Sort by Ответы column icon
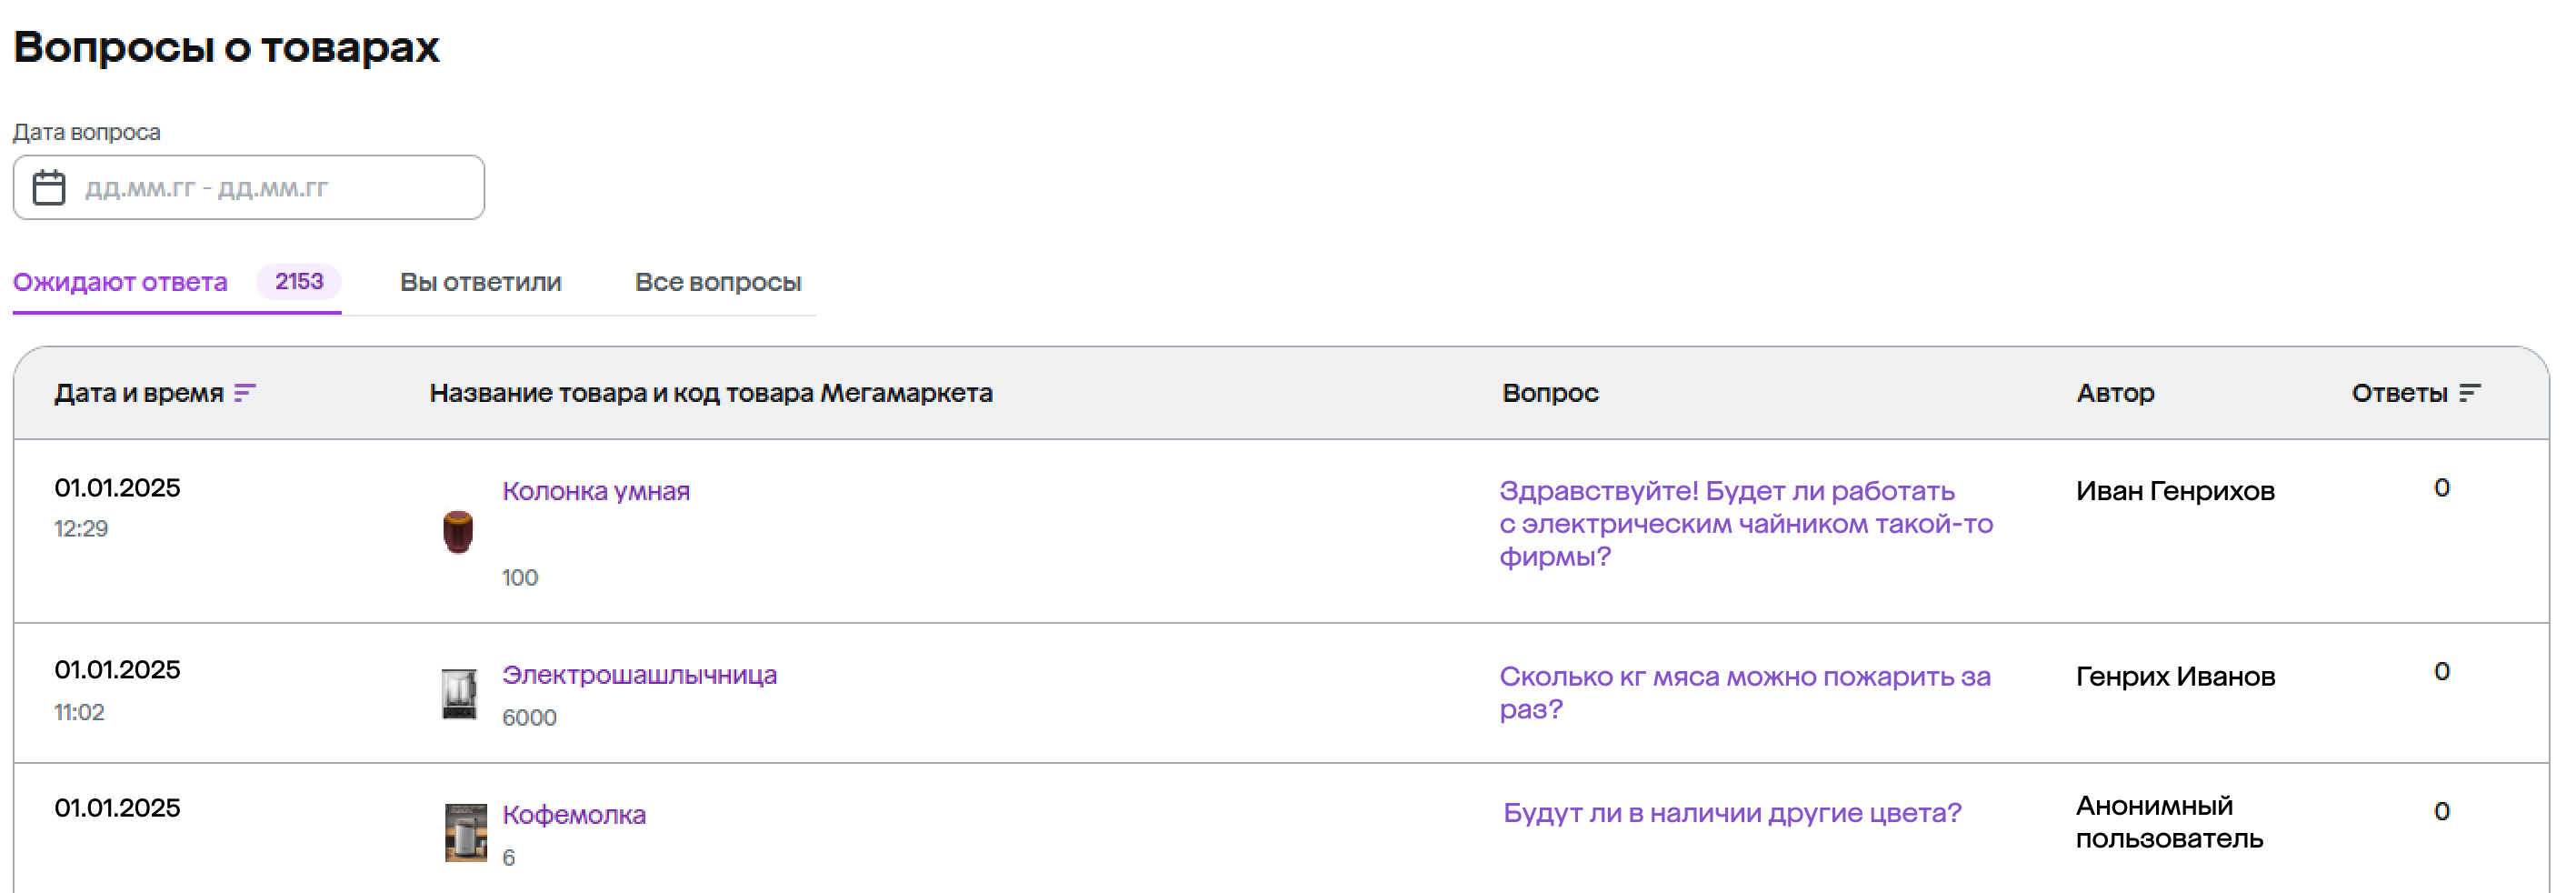 pos(2469,393)
